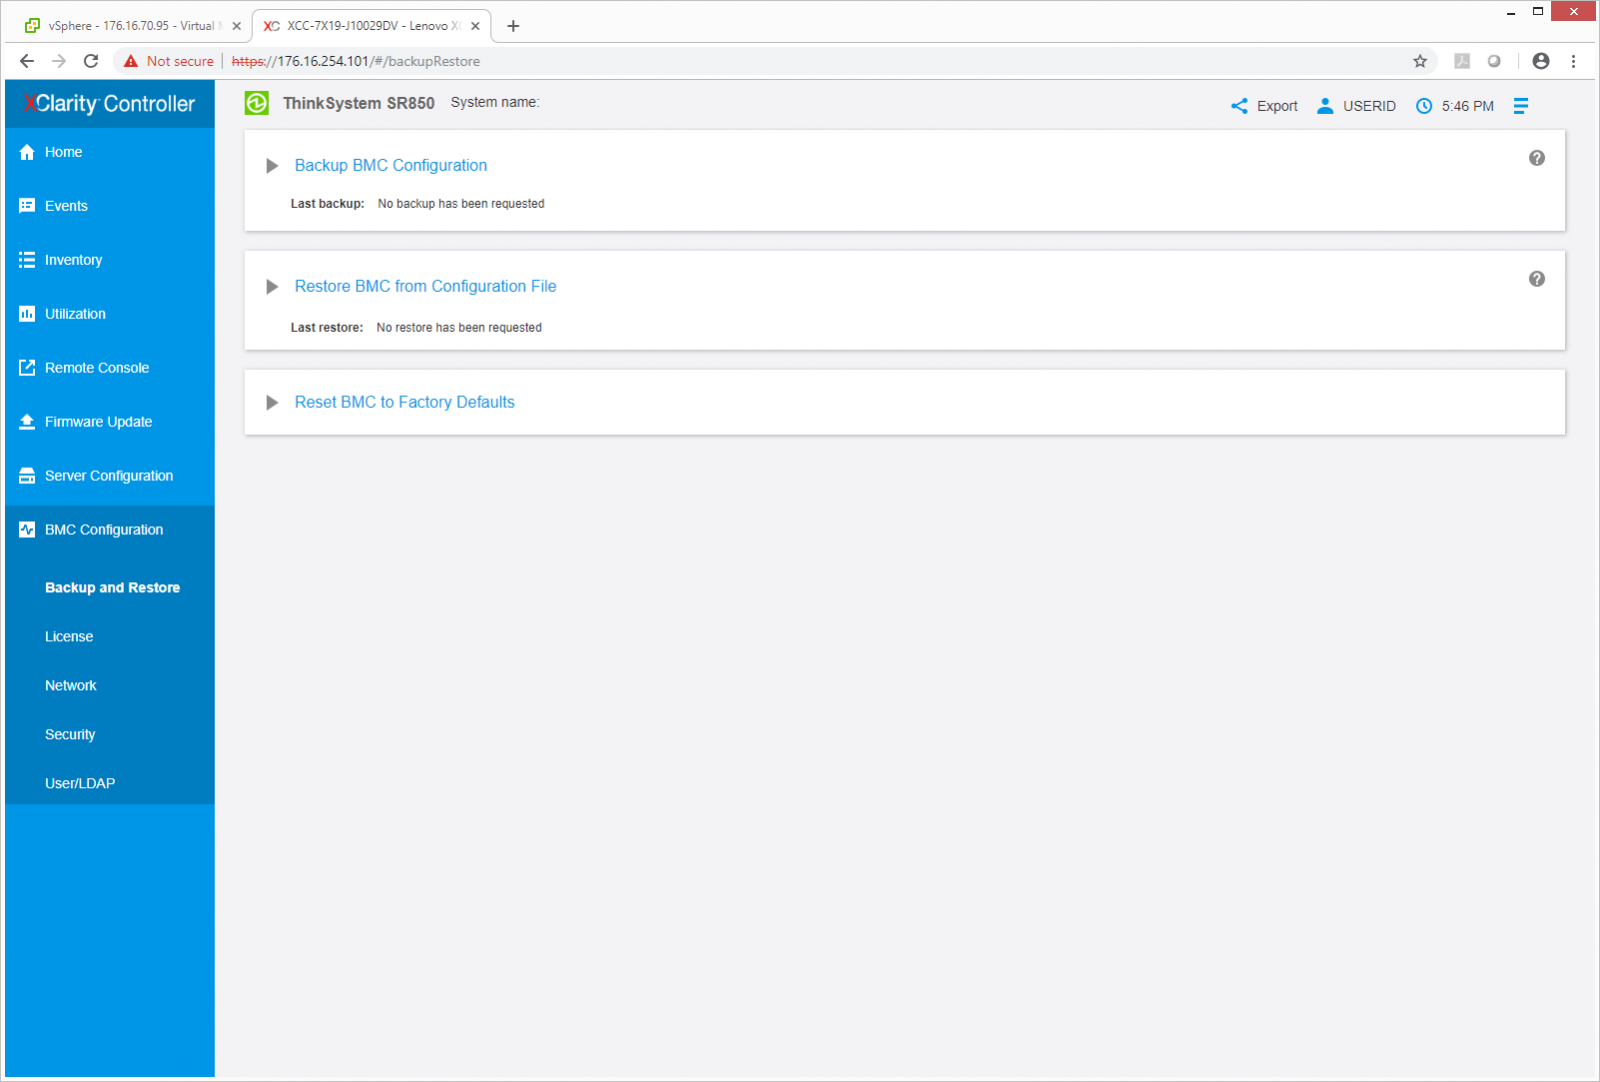
Task: Collapse the BMC Configuration sidebar menu
Action: click(103, 530)
